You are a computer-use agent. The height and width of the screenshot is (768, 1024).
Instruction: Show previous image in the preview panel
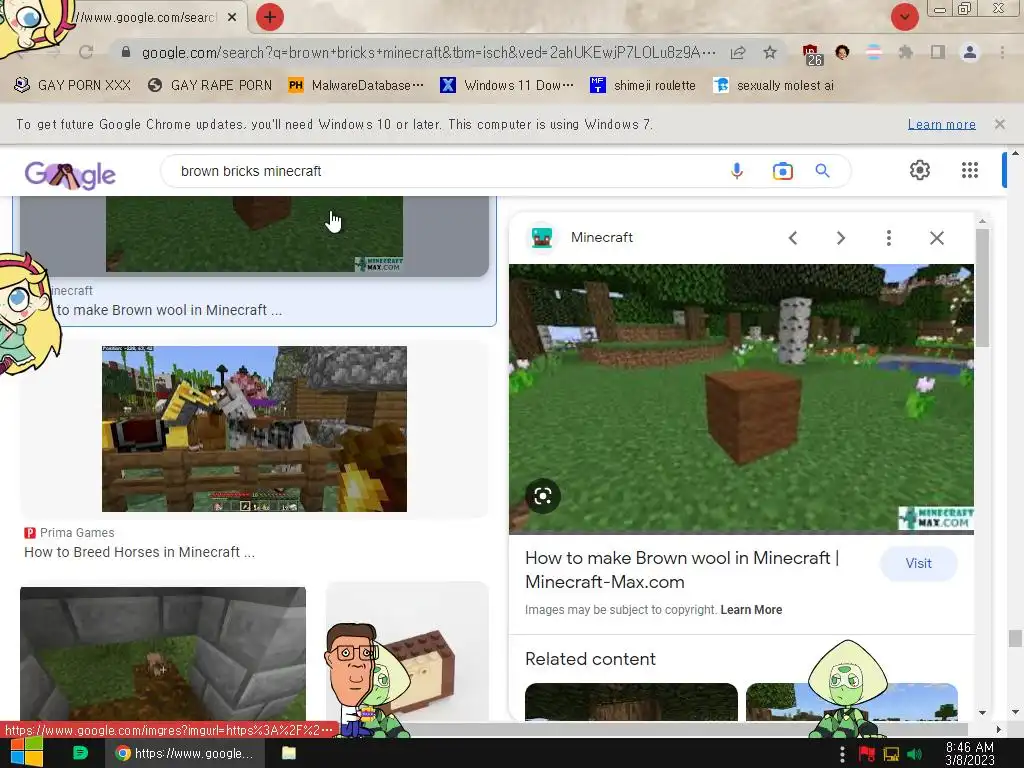coord(793,238)
